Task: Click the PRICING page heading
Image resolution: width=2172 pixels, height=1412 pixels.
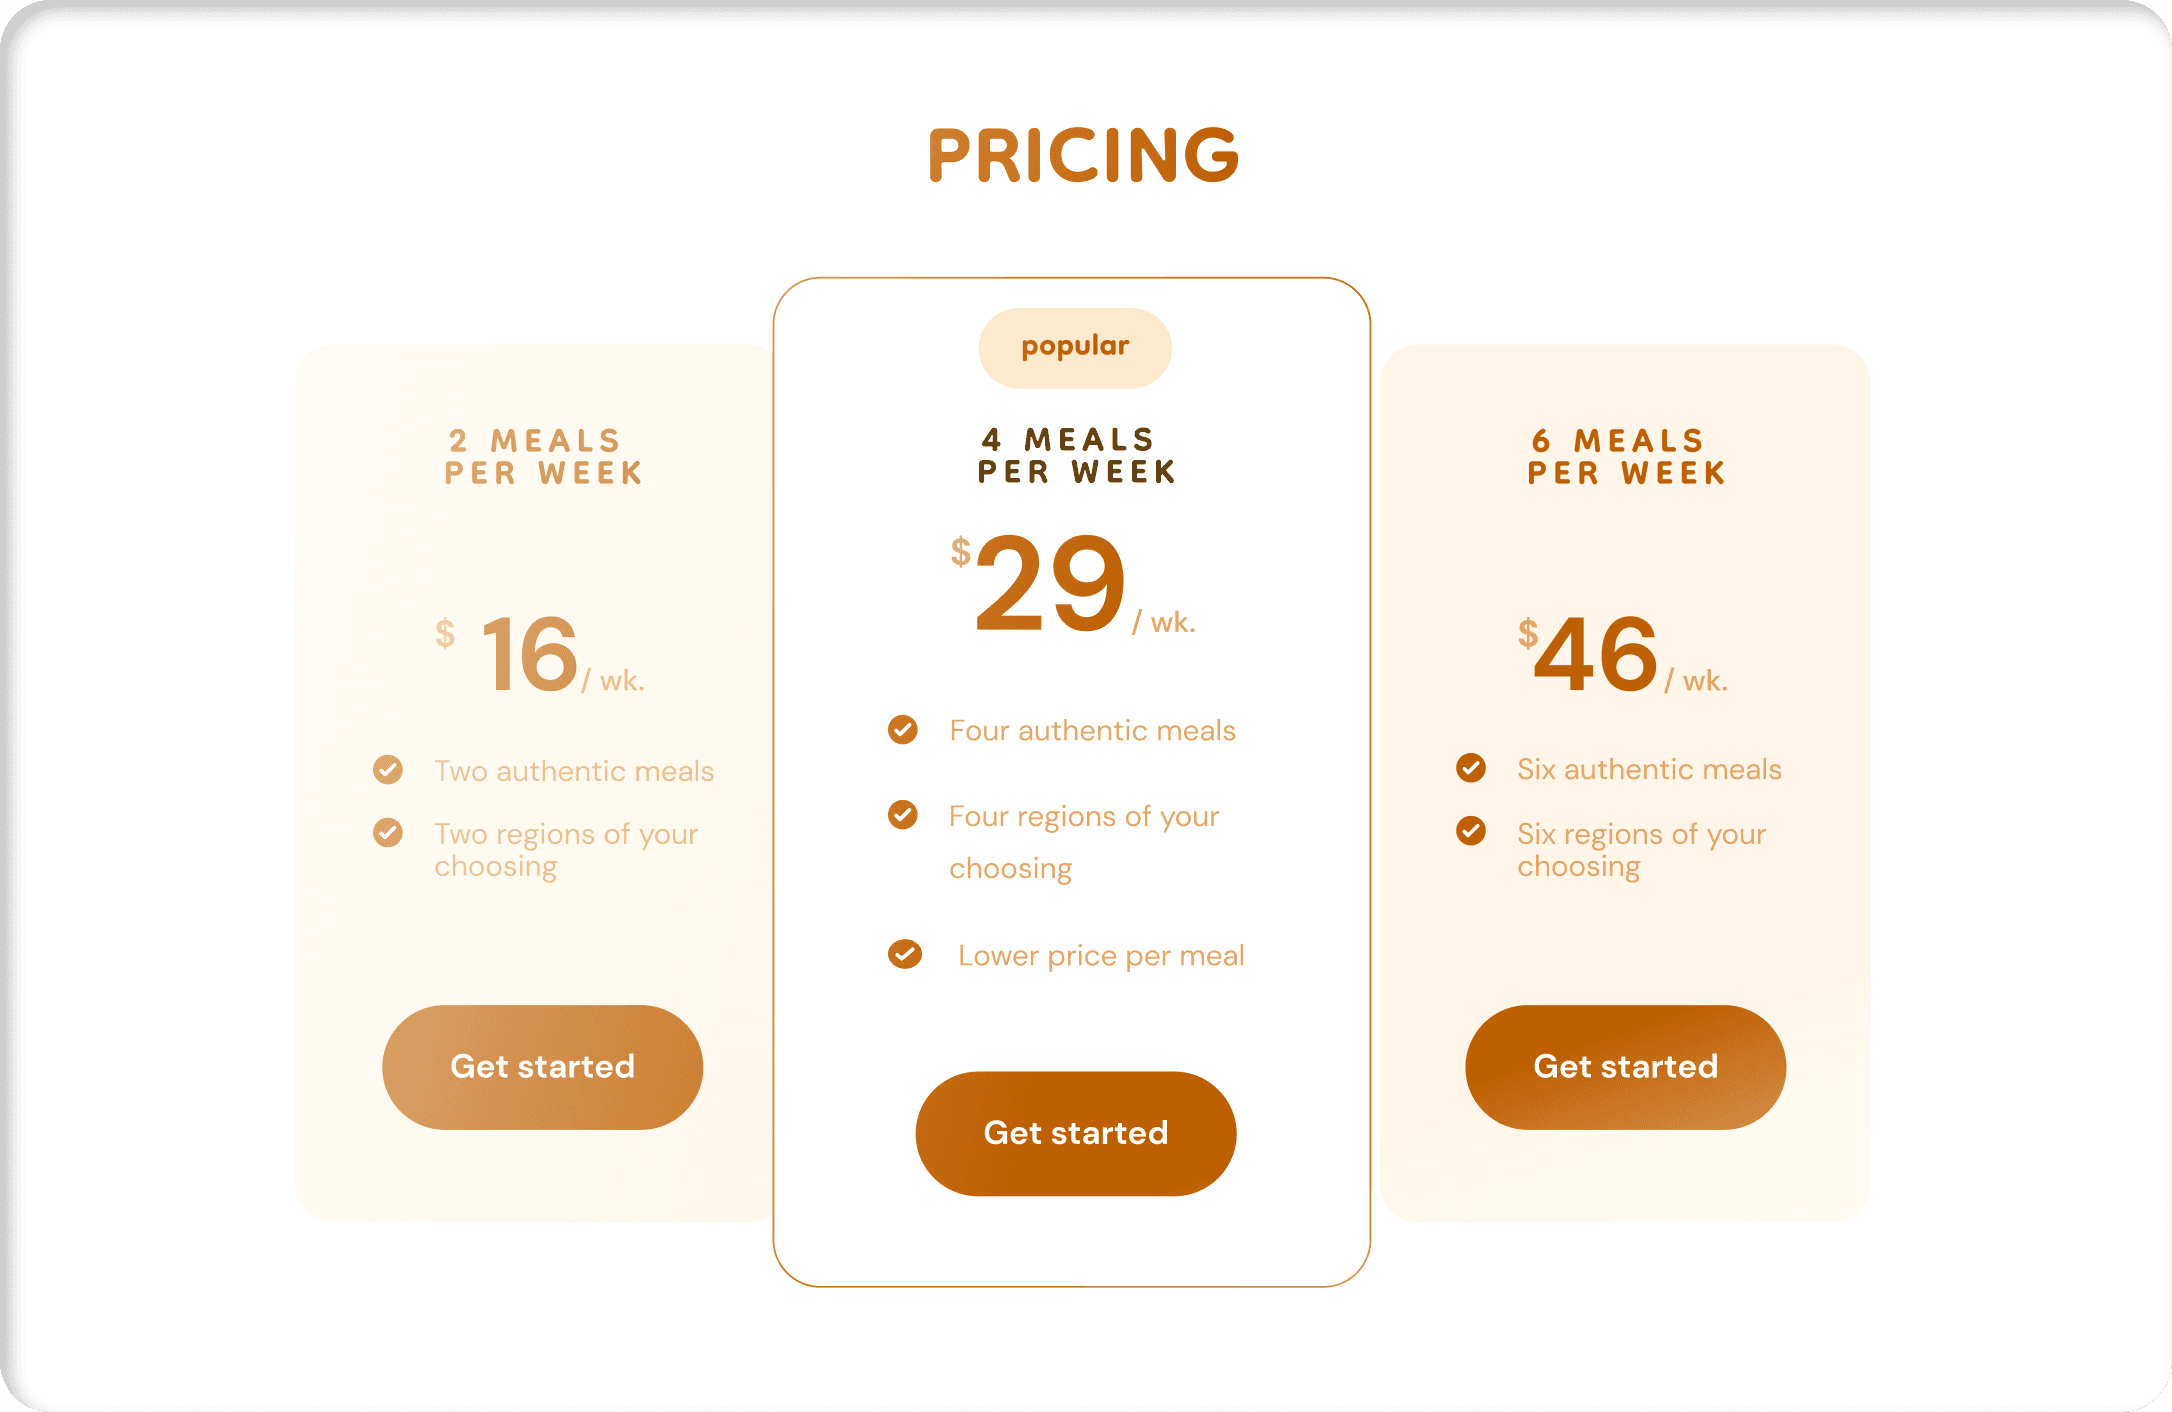Action: pyautogui.click(x=1084, y=155)
